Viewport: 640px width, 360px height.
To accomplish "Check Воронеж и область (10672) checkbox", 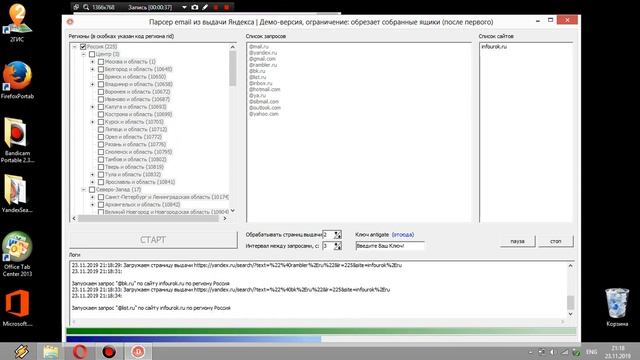I will click(101, 92).
